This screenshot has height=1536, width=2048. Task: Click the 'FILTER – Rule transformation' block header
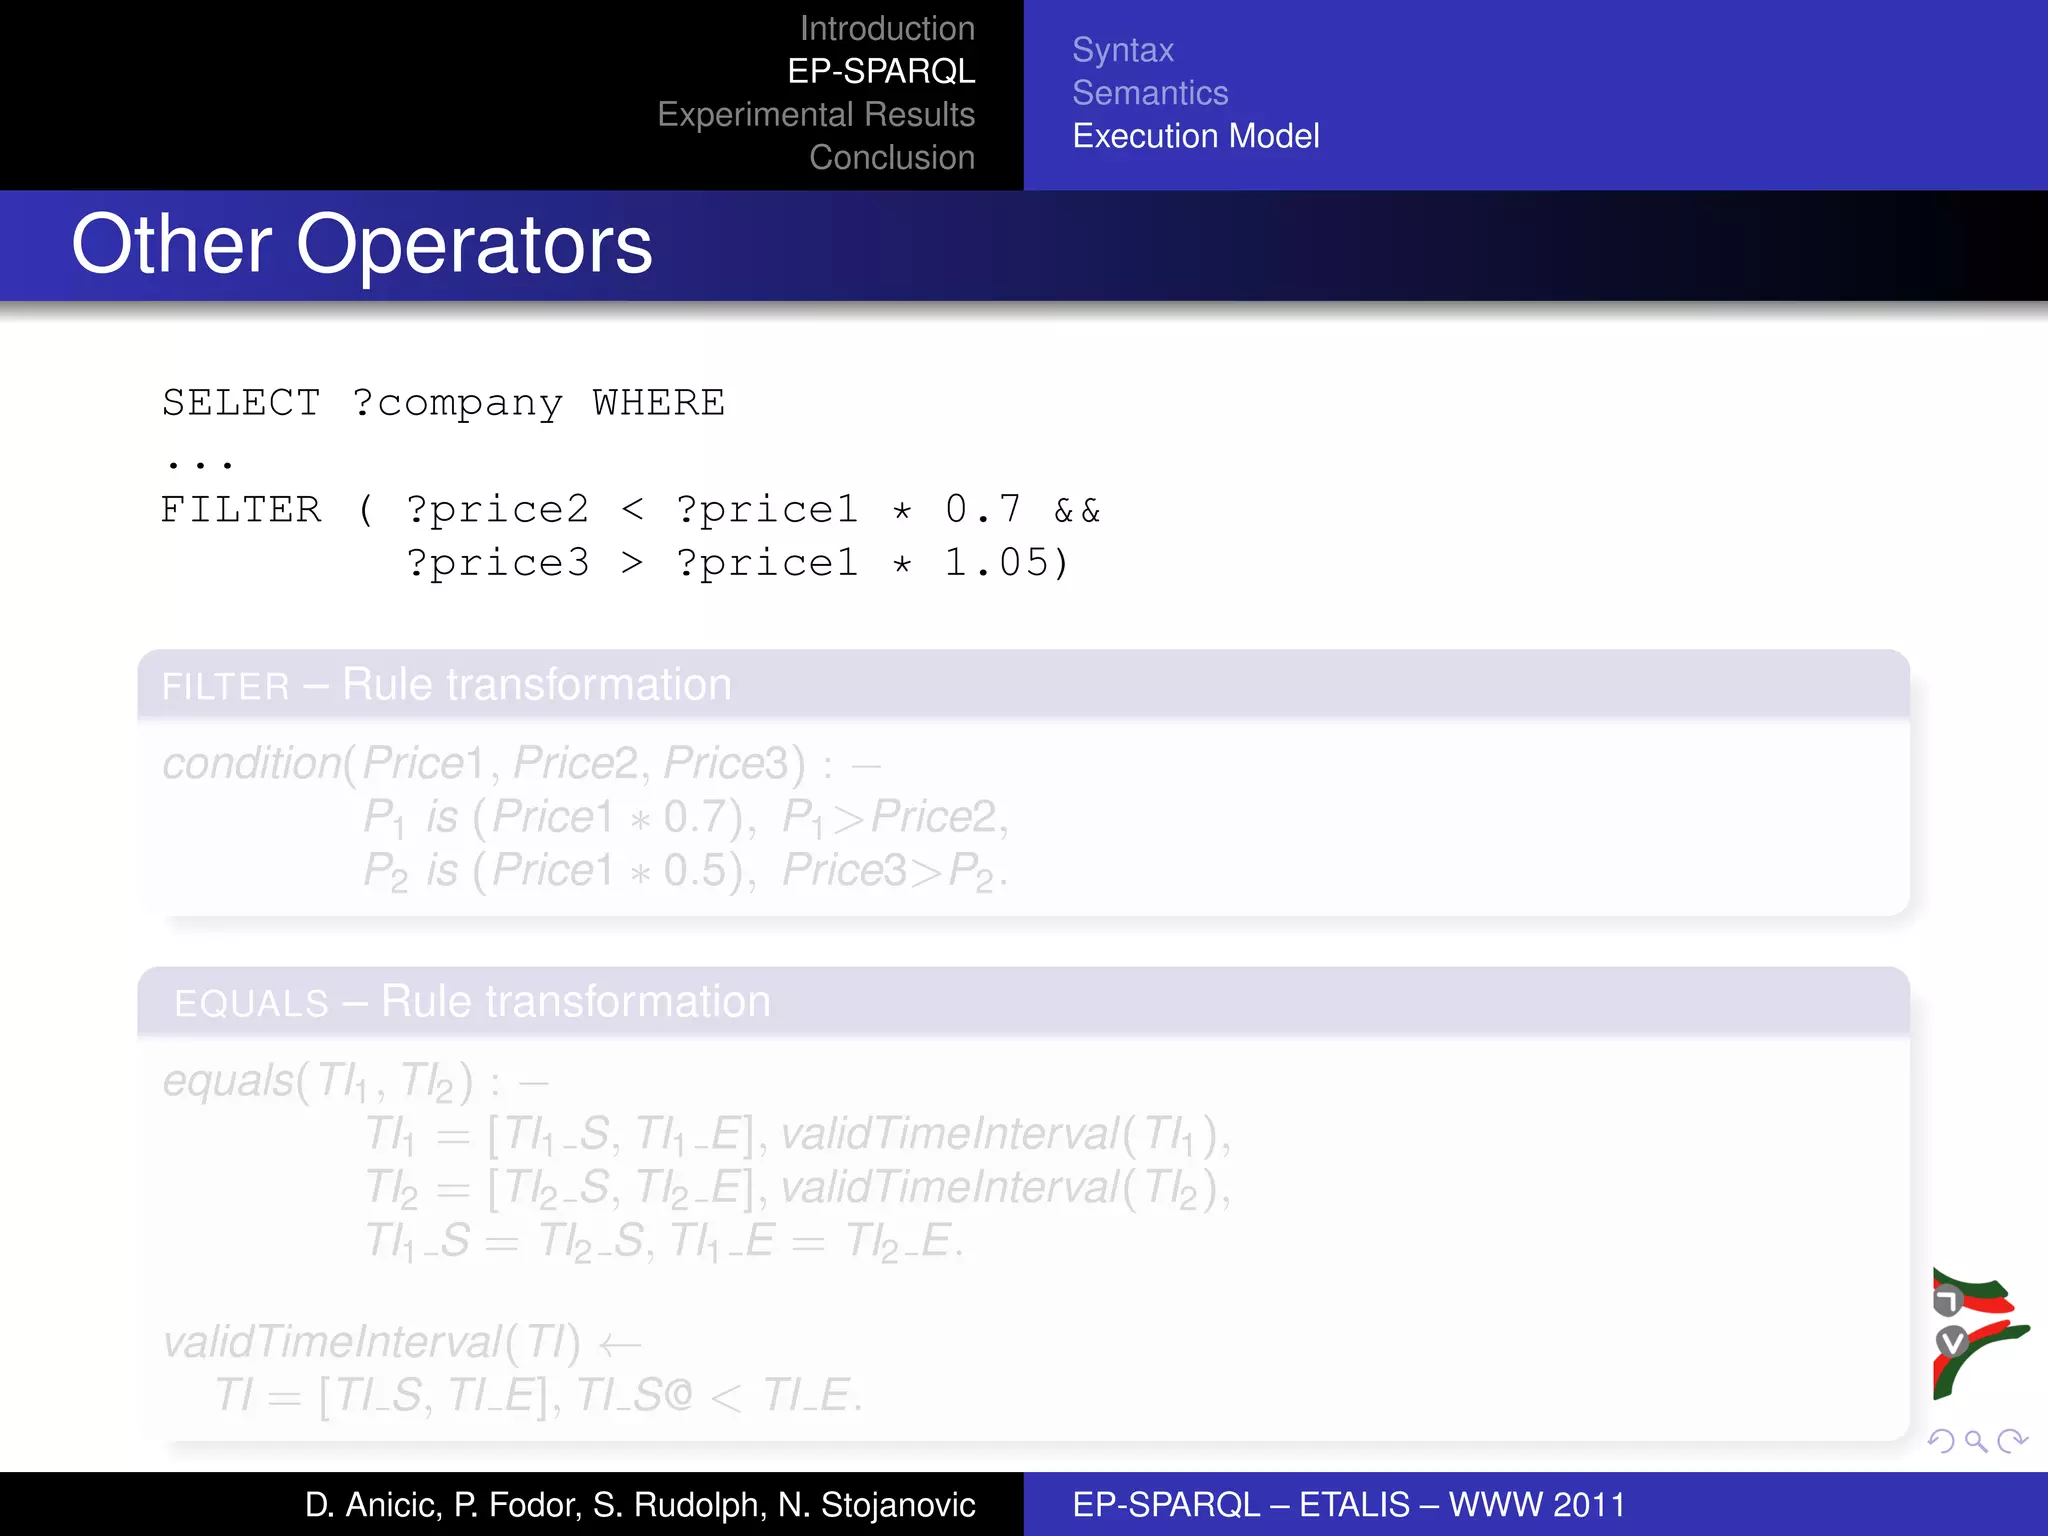[x=1023, y=685]
